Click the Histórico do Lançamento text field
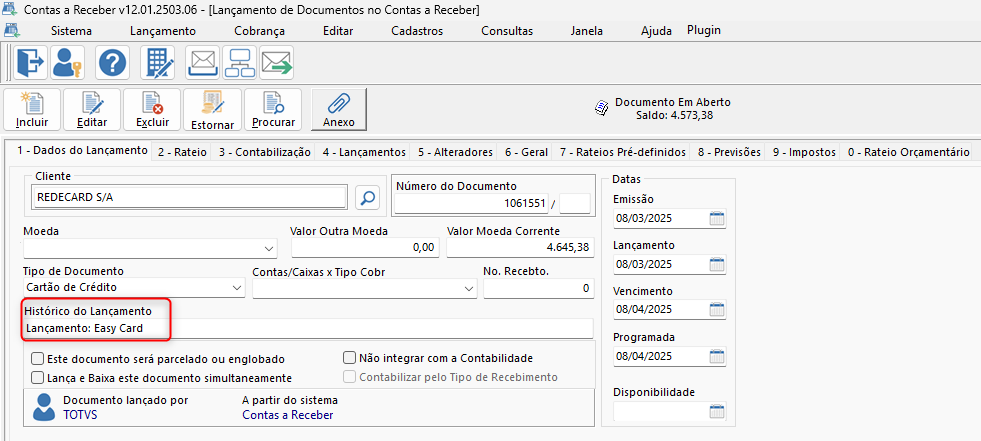This screenshot has height=441, width=981. pos(380,328)
